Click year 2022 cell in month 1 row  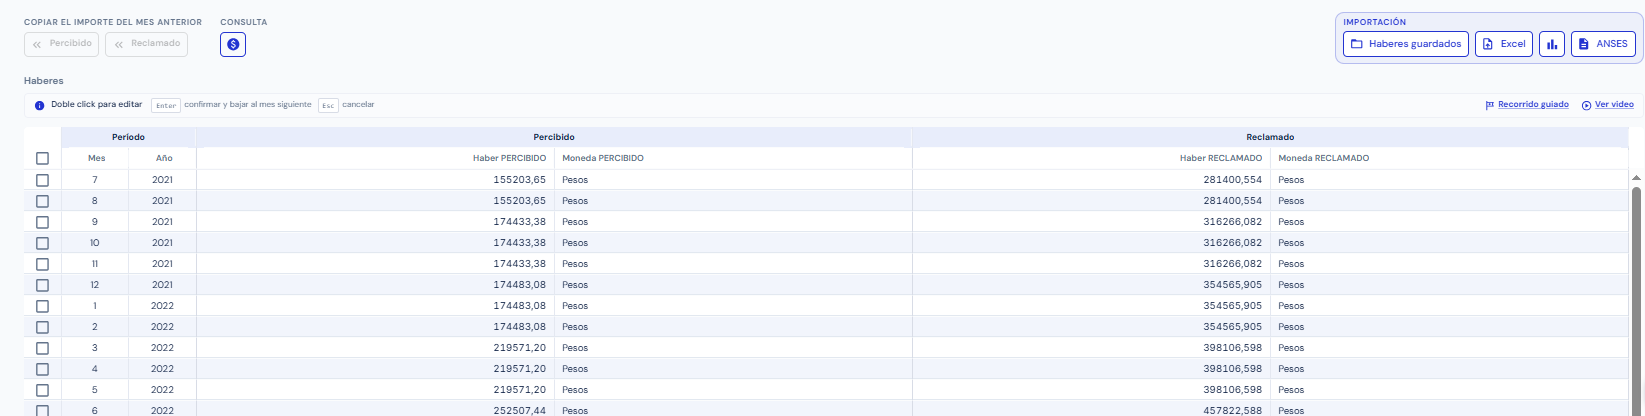[x=162, y=306]
